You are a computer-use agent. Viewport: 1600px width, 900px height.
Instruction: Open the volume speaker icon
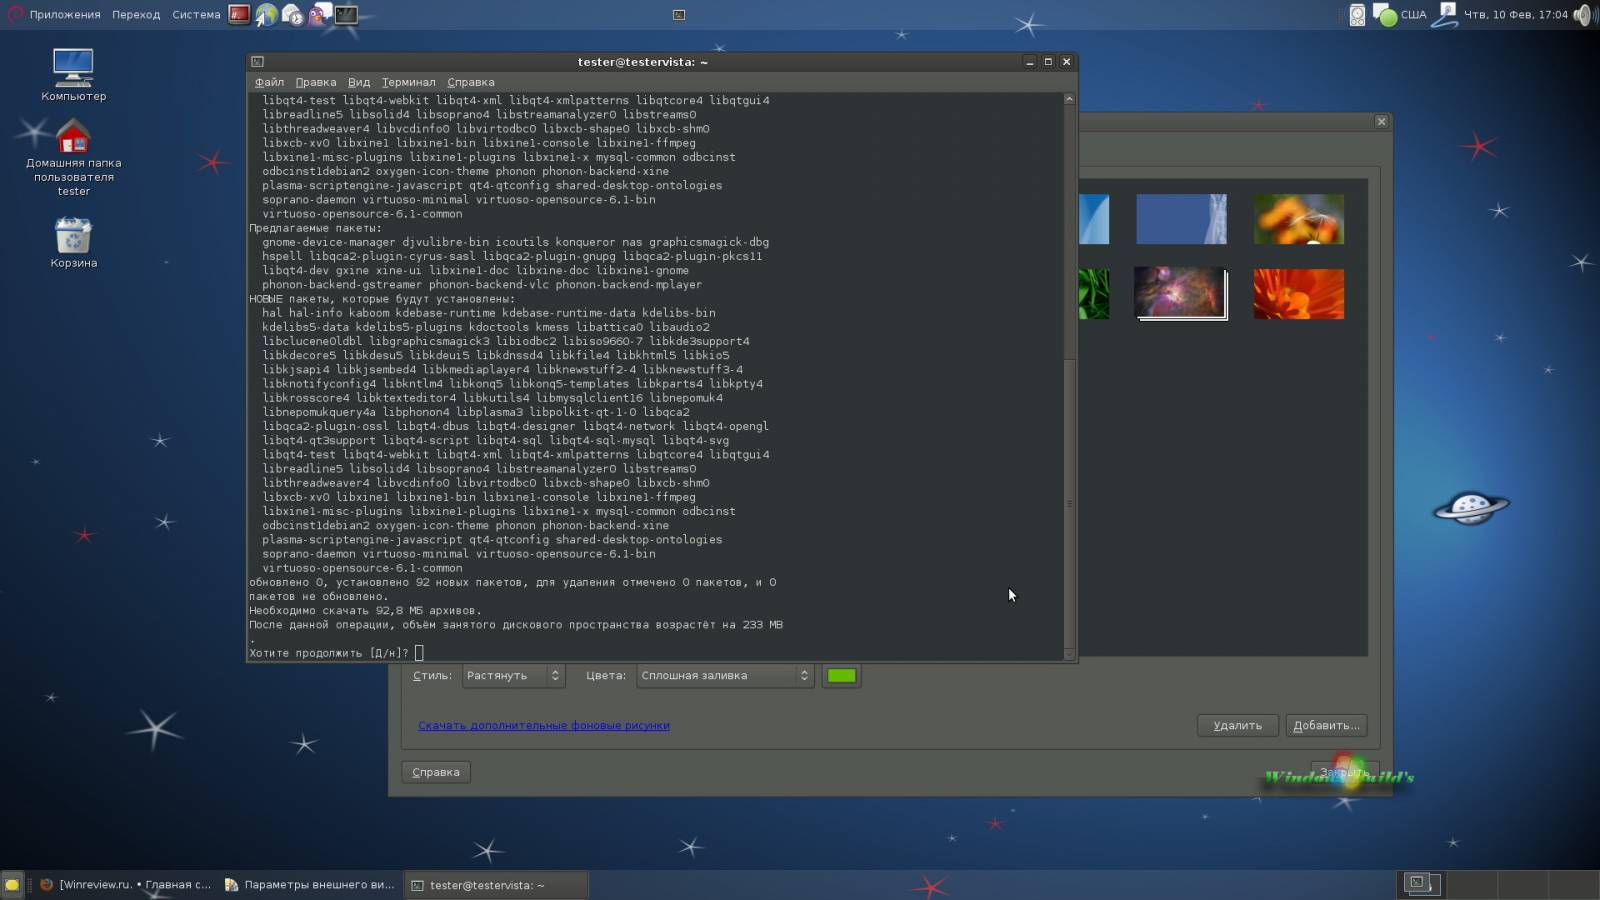pos(1584,14)
